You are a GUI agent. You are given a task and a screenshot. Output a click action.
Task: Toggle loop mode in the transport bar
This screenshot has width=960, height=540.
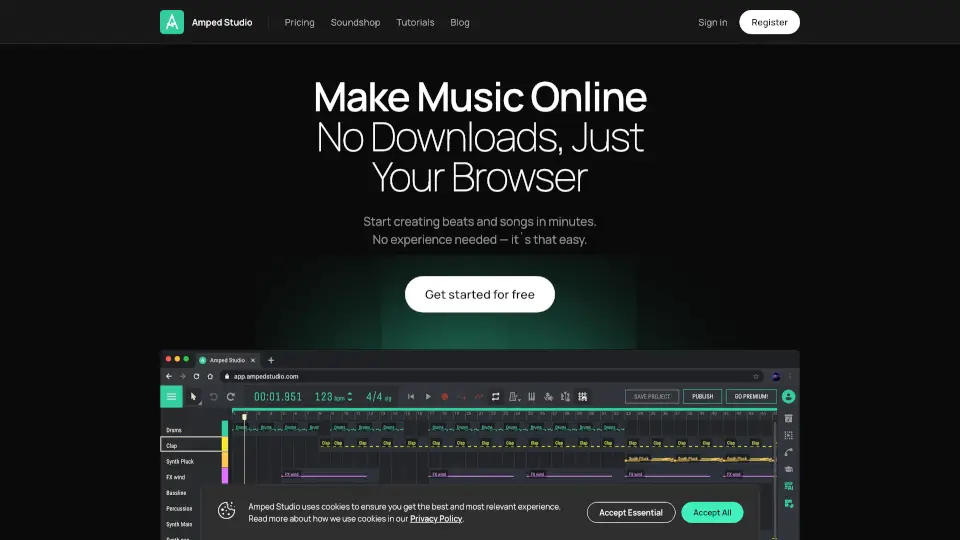495,397
